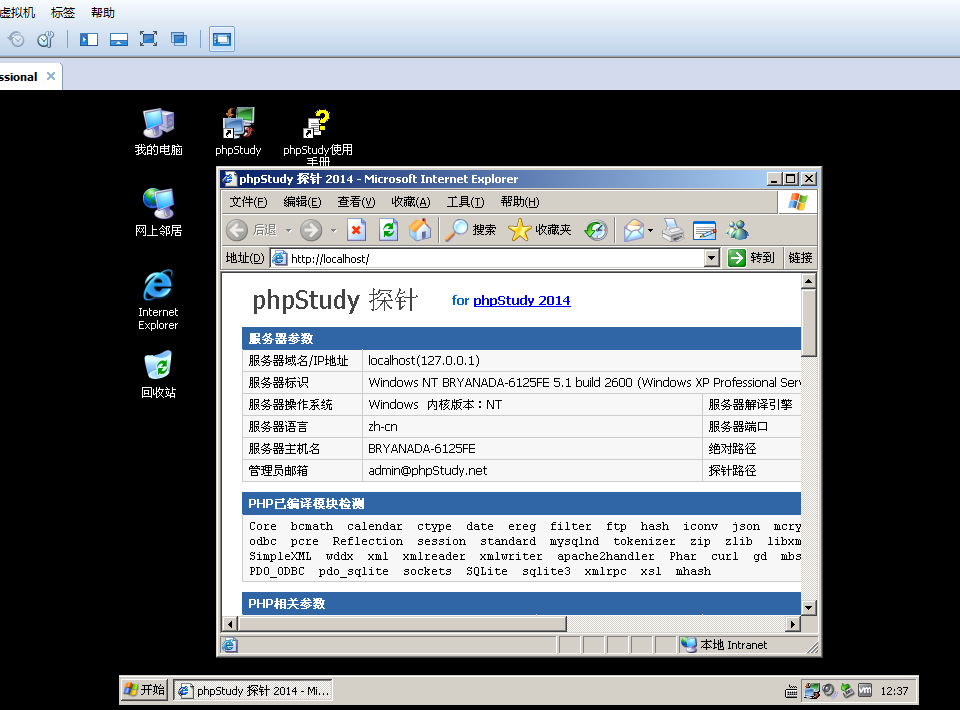The height and width of the screenshot is (710, 960).
Task: Click the IE Refresh icon
Action: [388, 230]
